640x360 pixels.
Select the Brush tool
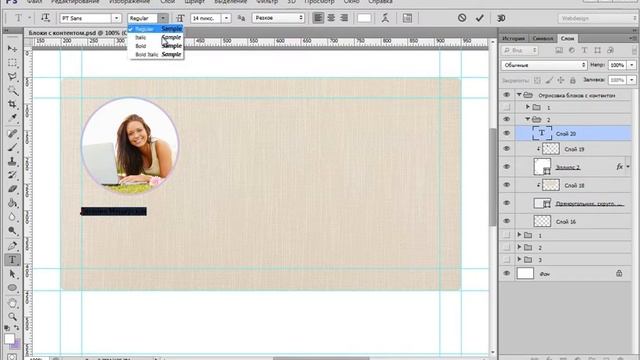[12, 147]
